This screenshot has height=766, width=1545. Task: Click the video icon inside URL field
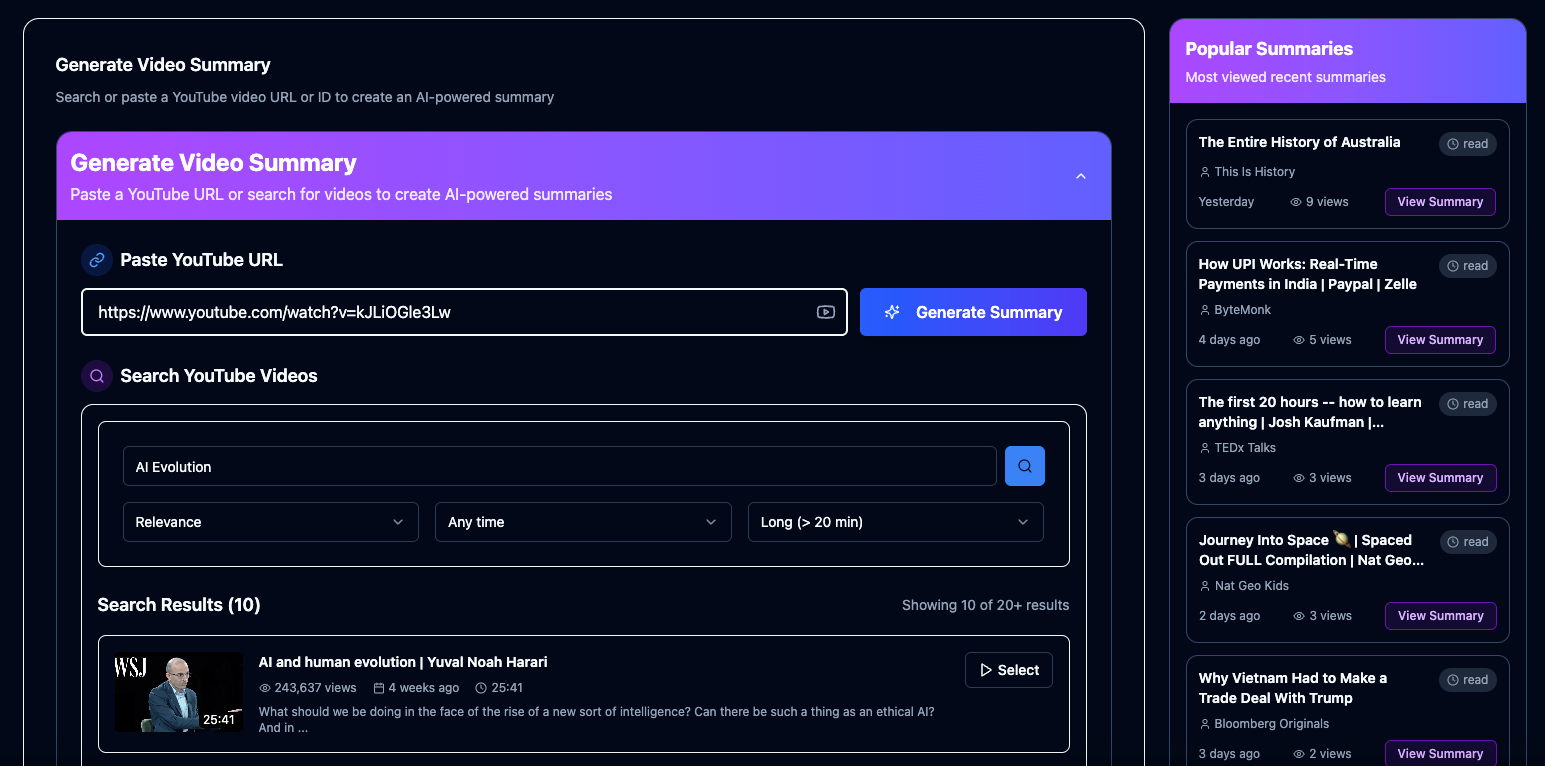[x=825, y=312]
